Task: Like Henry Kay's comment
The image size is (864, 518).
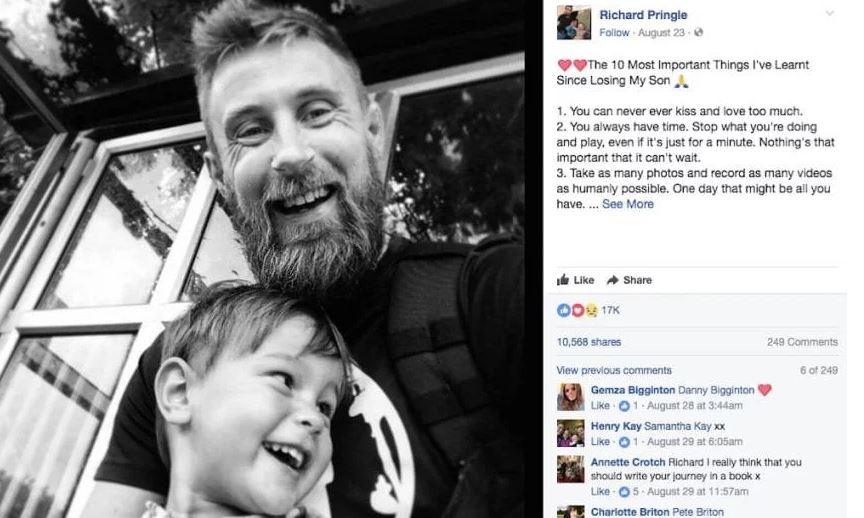Action: click(600, 441)
